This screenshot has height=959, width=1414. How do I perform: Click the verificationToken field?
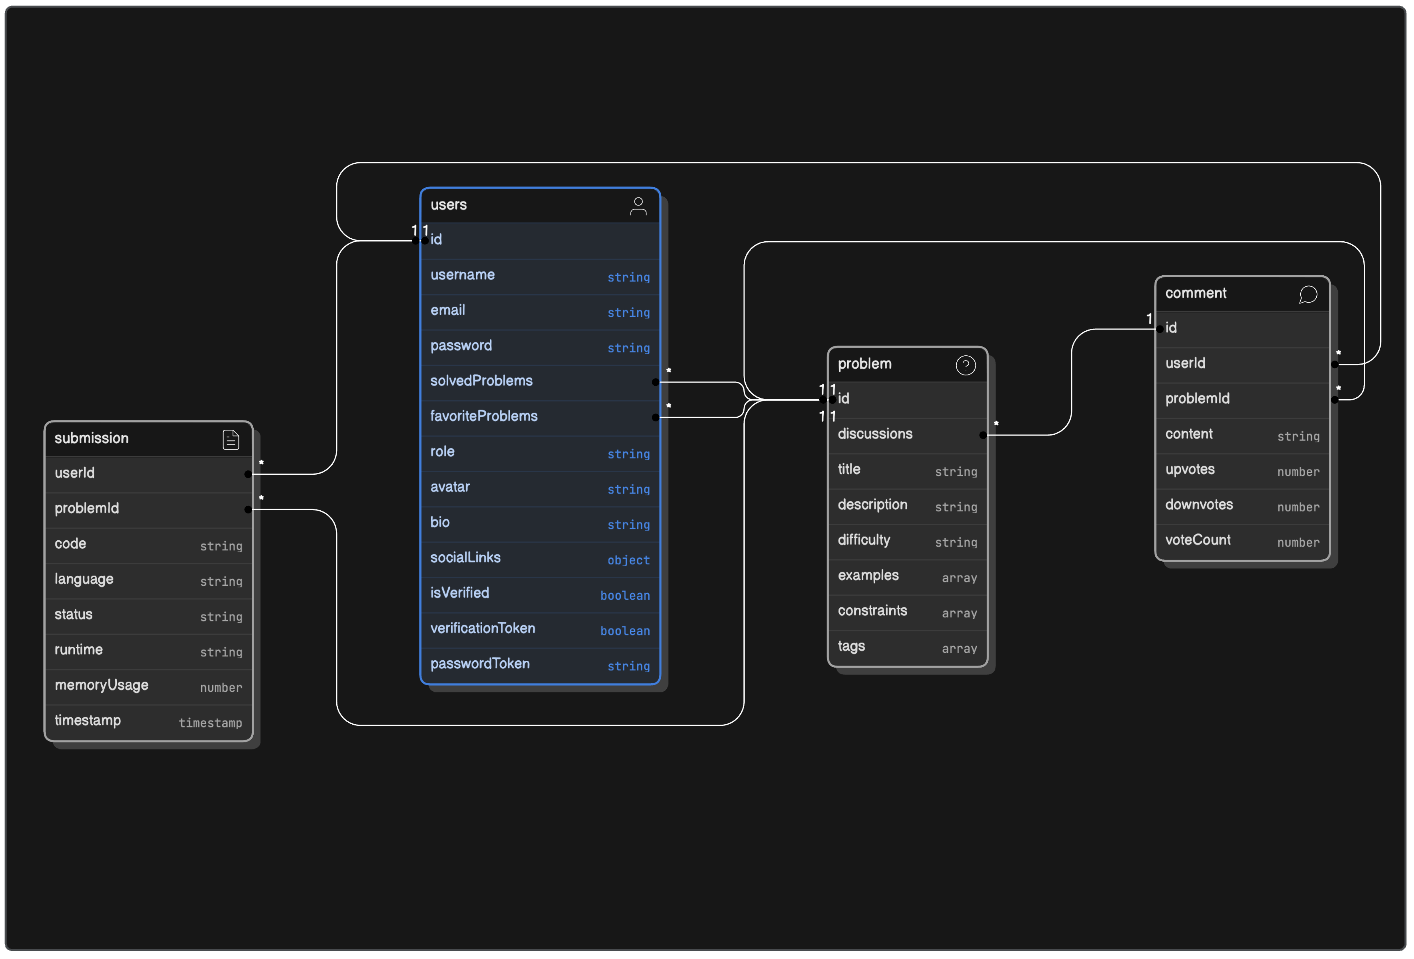click(540, 629)
